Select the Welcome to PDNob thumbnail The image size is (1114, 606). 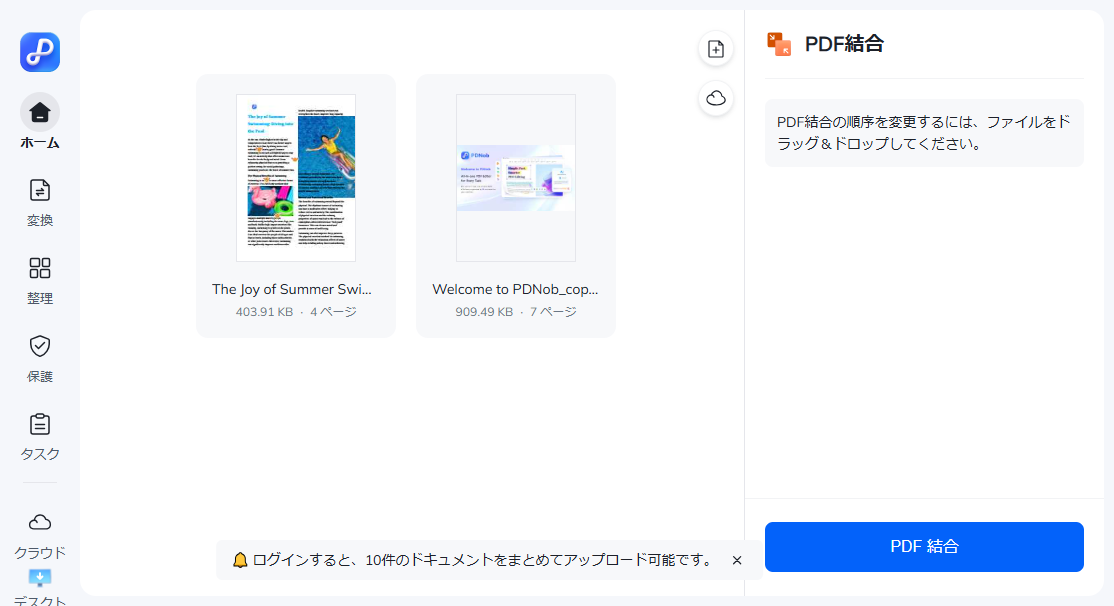click(515, 177)
